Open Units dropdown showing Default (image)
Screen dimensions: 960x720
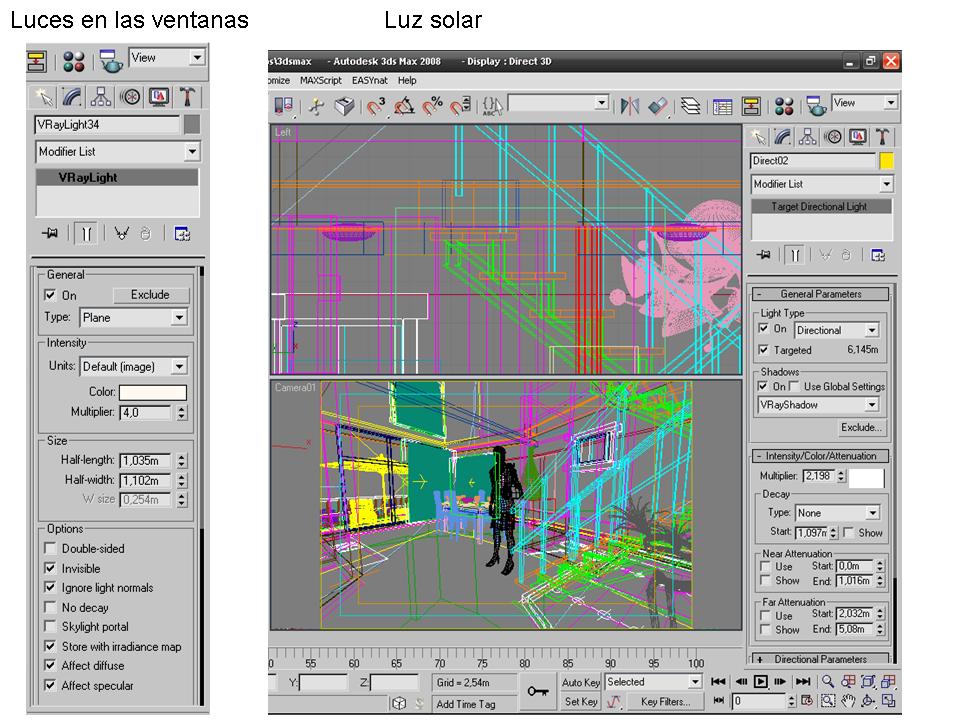134,366
